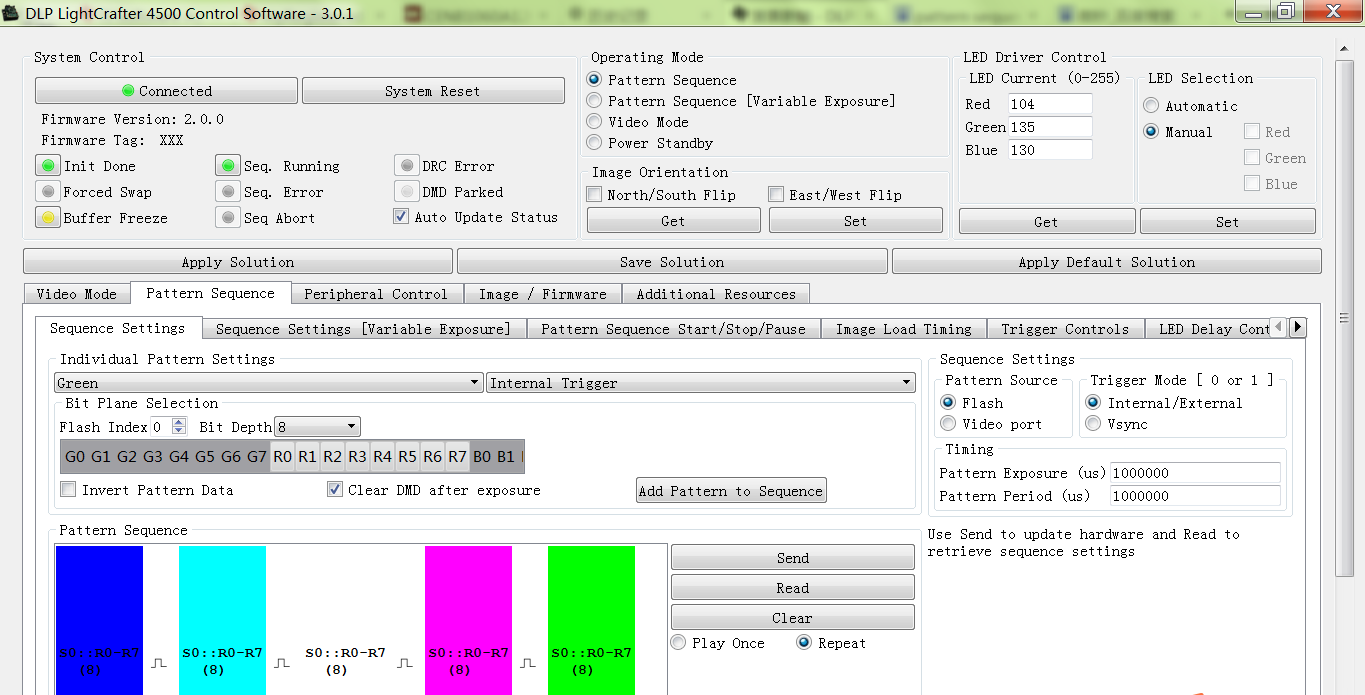The image size is (1365, 695).
Task: Click the Clear sequence button
Action: 793,618
